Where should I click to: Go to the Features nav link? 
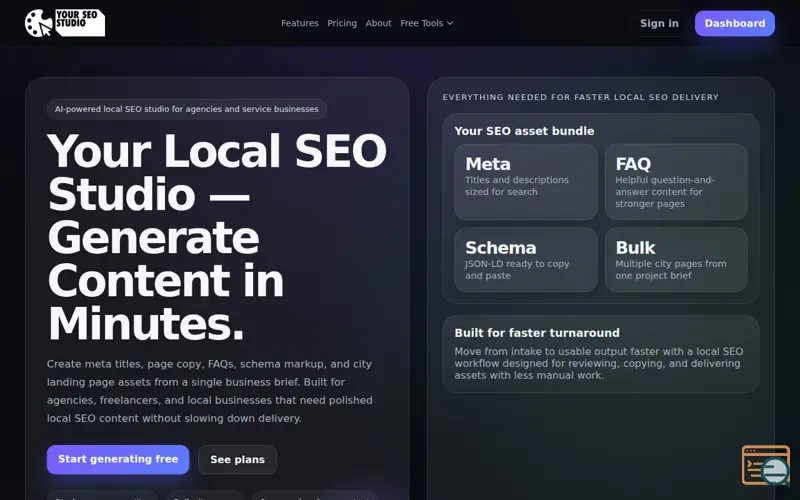[x=299, y=23]
